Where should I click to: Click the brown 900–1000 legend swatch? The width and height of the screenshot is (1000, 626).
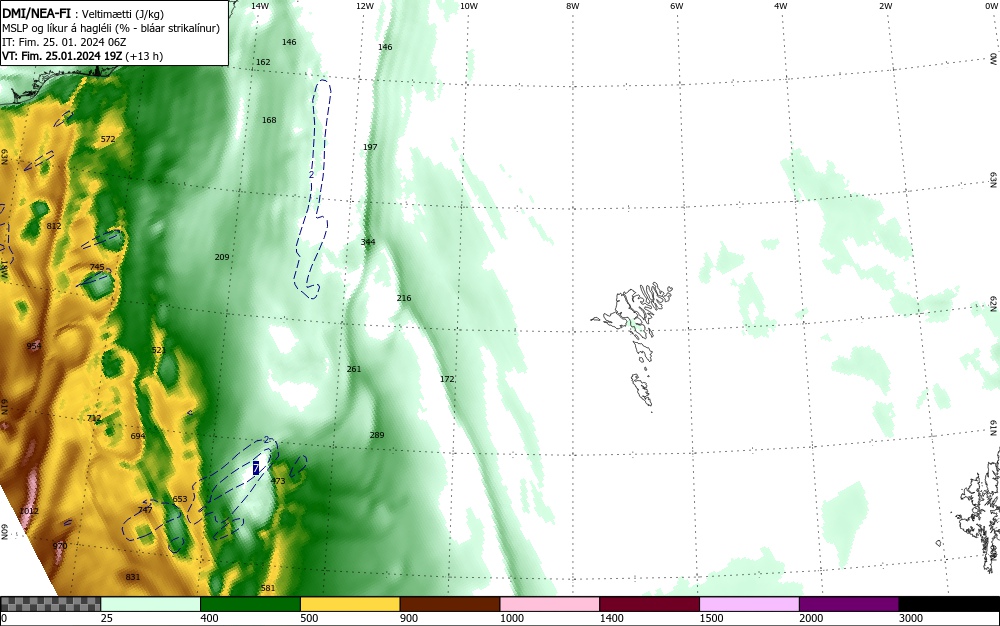click(450, 604)
